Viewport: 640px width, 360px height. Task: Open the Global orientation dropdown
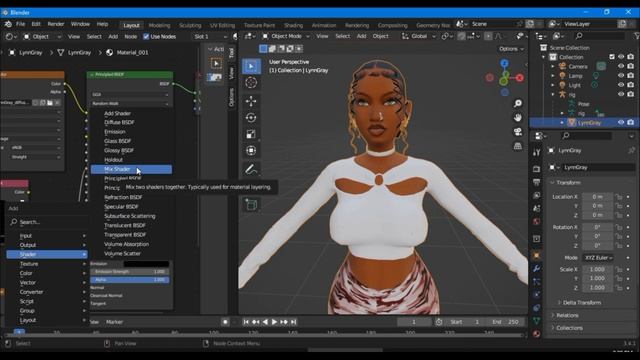point(419,36)
